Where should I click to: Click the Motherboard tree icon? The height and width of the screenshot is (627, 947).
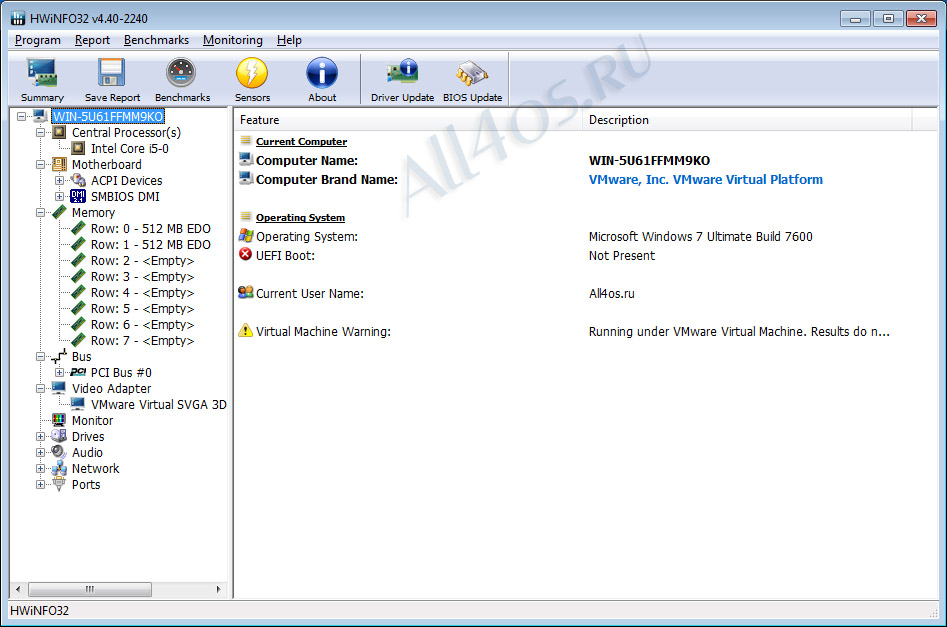59,164
